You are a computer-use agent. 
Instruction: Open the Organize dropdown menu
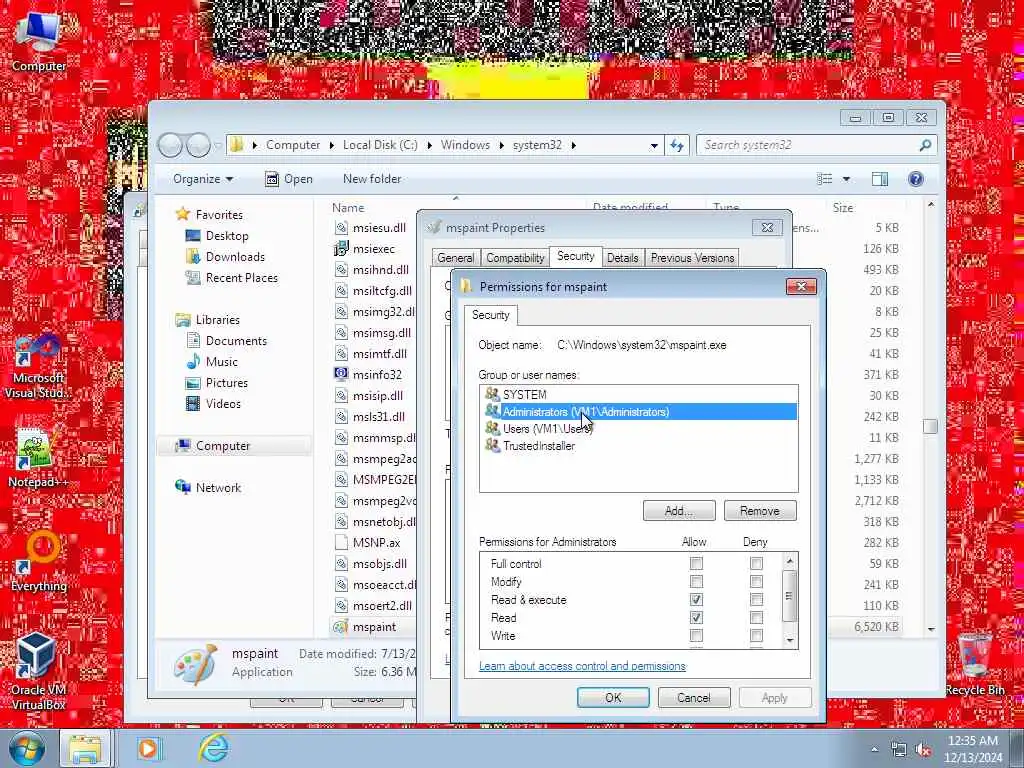click(202, 179)
